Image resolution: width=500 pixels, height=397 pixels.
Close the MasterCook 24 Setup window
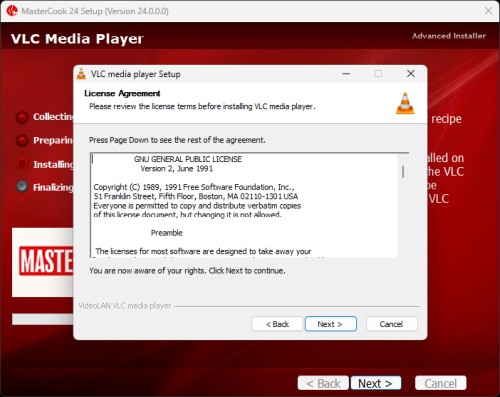488,11
